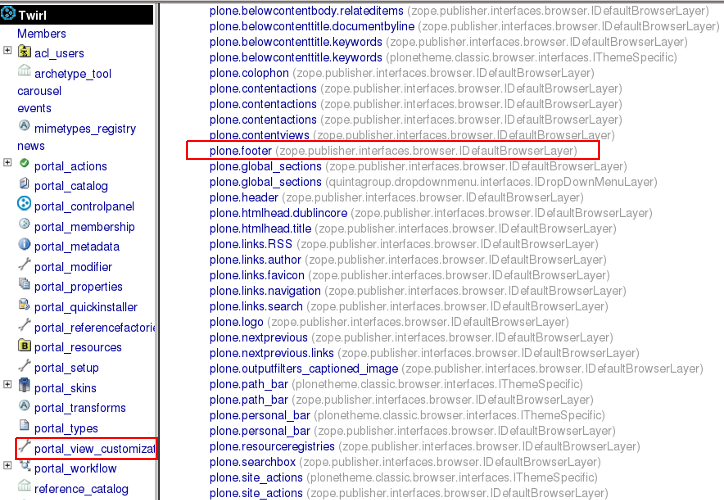Open the plone.resourceregistries link
The height and width of the screenshot is (500, 724).
(x=272, y=446)
